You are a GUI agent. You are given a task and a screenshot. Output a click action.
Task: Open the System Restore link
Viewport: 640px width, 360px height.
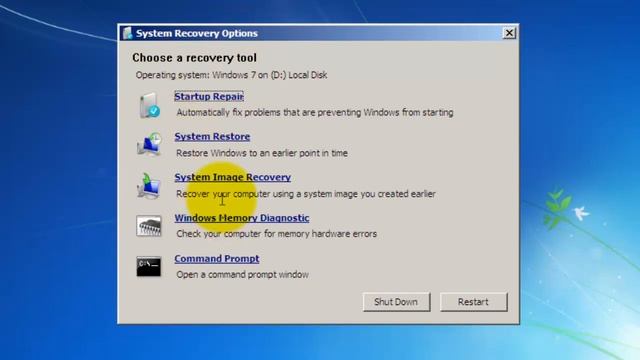tap(212, 136)
